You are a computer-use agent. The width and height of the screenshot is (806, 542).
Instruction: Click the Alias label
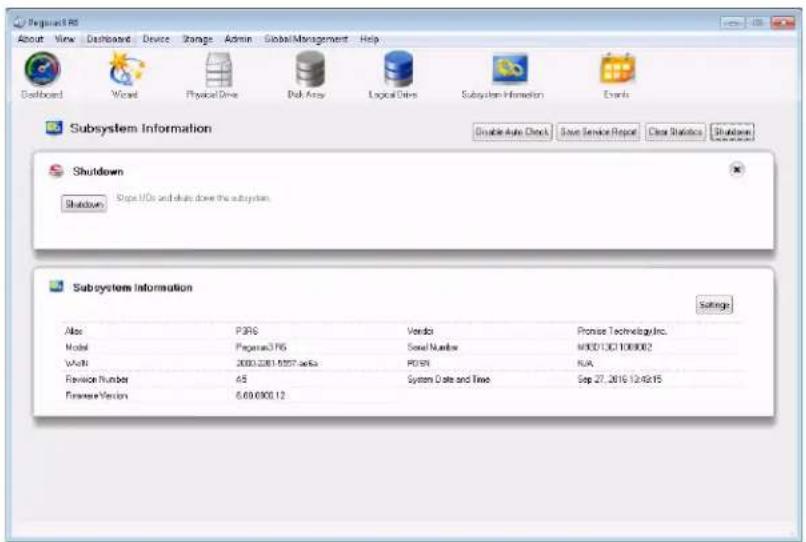(x=74, y=331)
